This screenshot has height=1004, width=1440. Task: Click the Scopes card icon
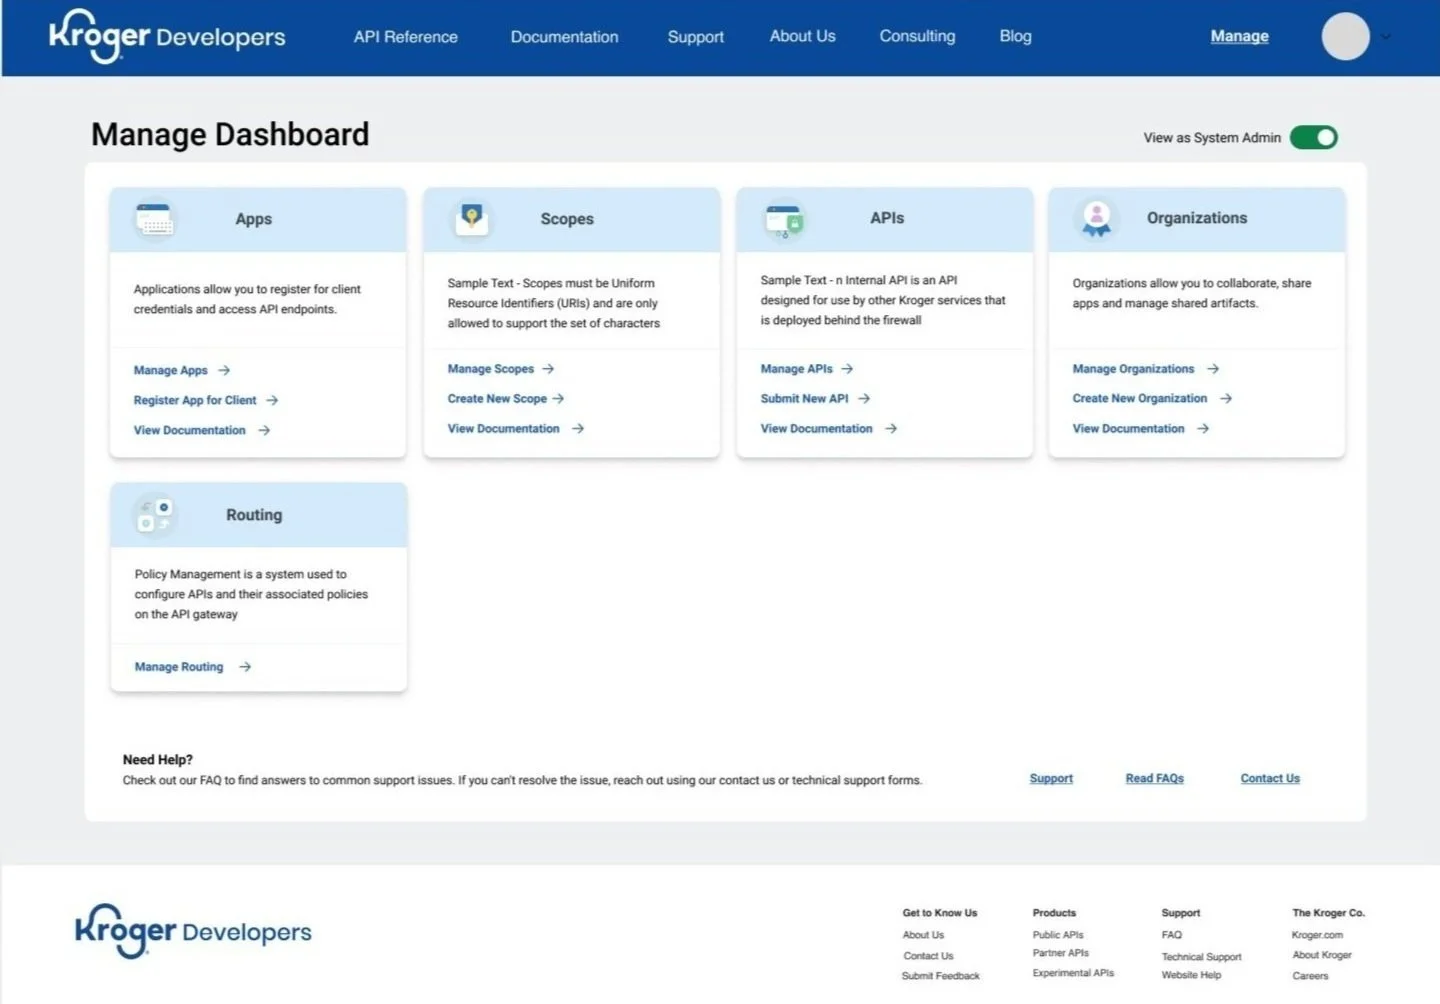472,218
